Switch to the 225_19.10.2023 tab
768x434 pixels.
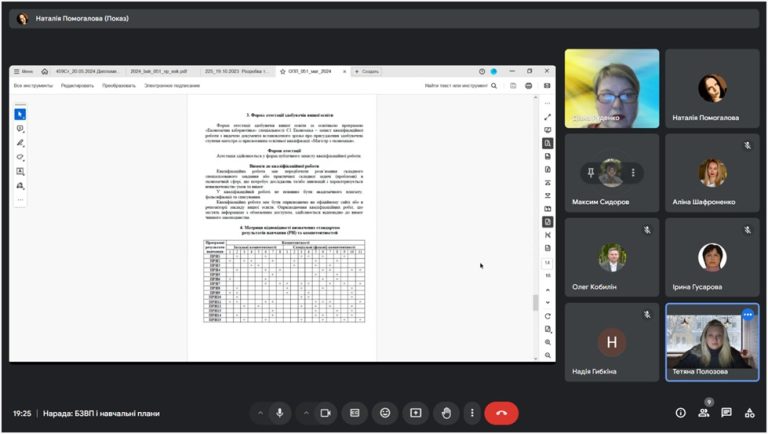click(x=236, y=72)
